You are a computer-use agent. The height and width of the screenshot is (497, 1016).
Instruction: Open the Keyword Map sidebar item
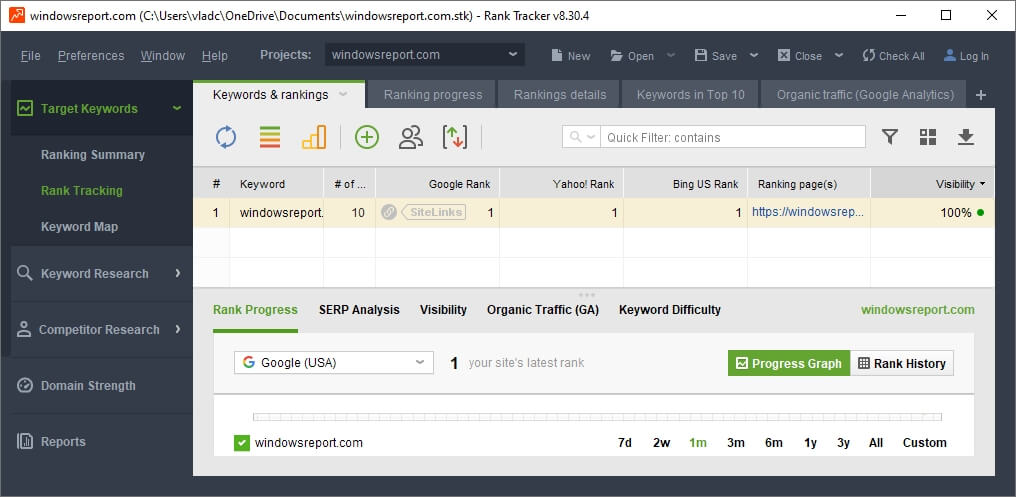coord(79,227)
